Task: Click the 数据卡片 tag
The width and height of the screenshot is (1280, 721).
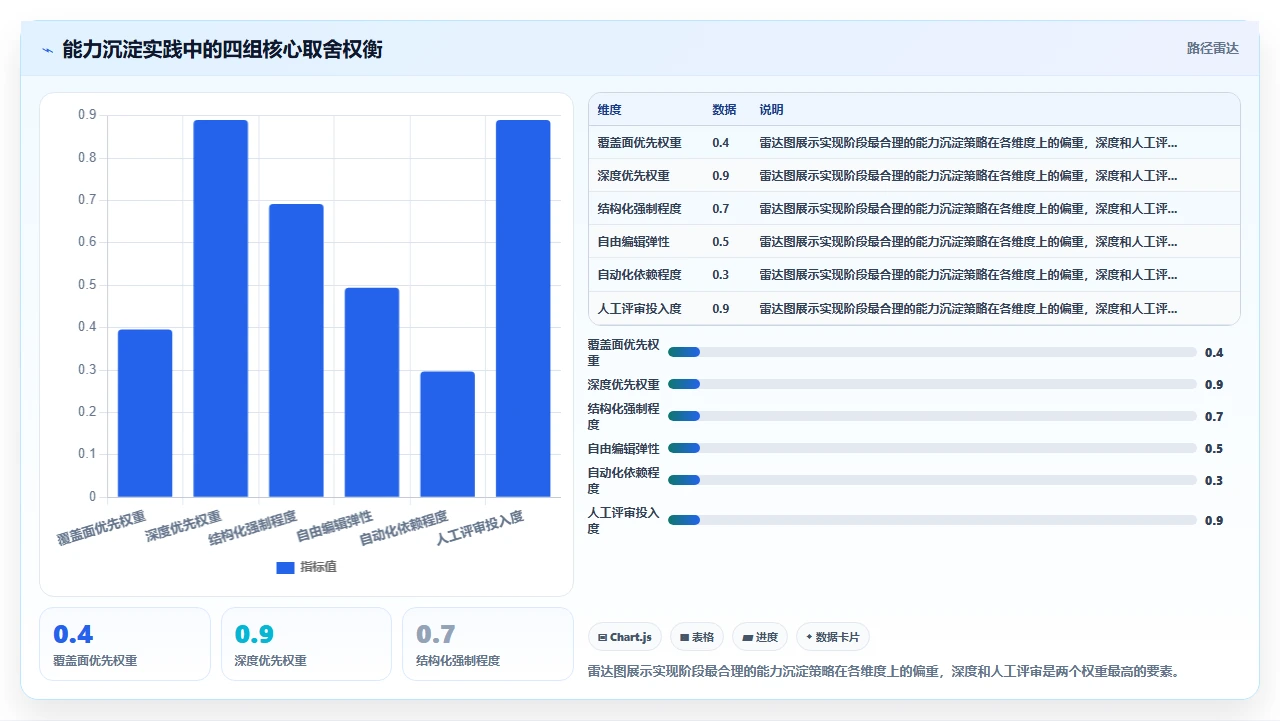Action: pyautogui.click(x=833, y=637)
